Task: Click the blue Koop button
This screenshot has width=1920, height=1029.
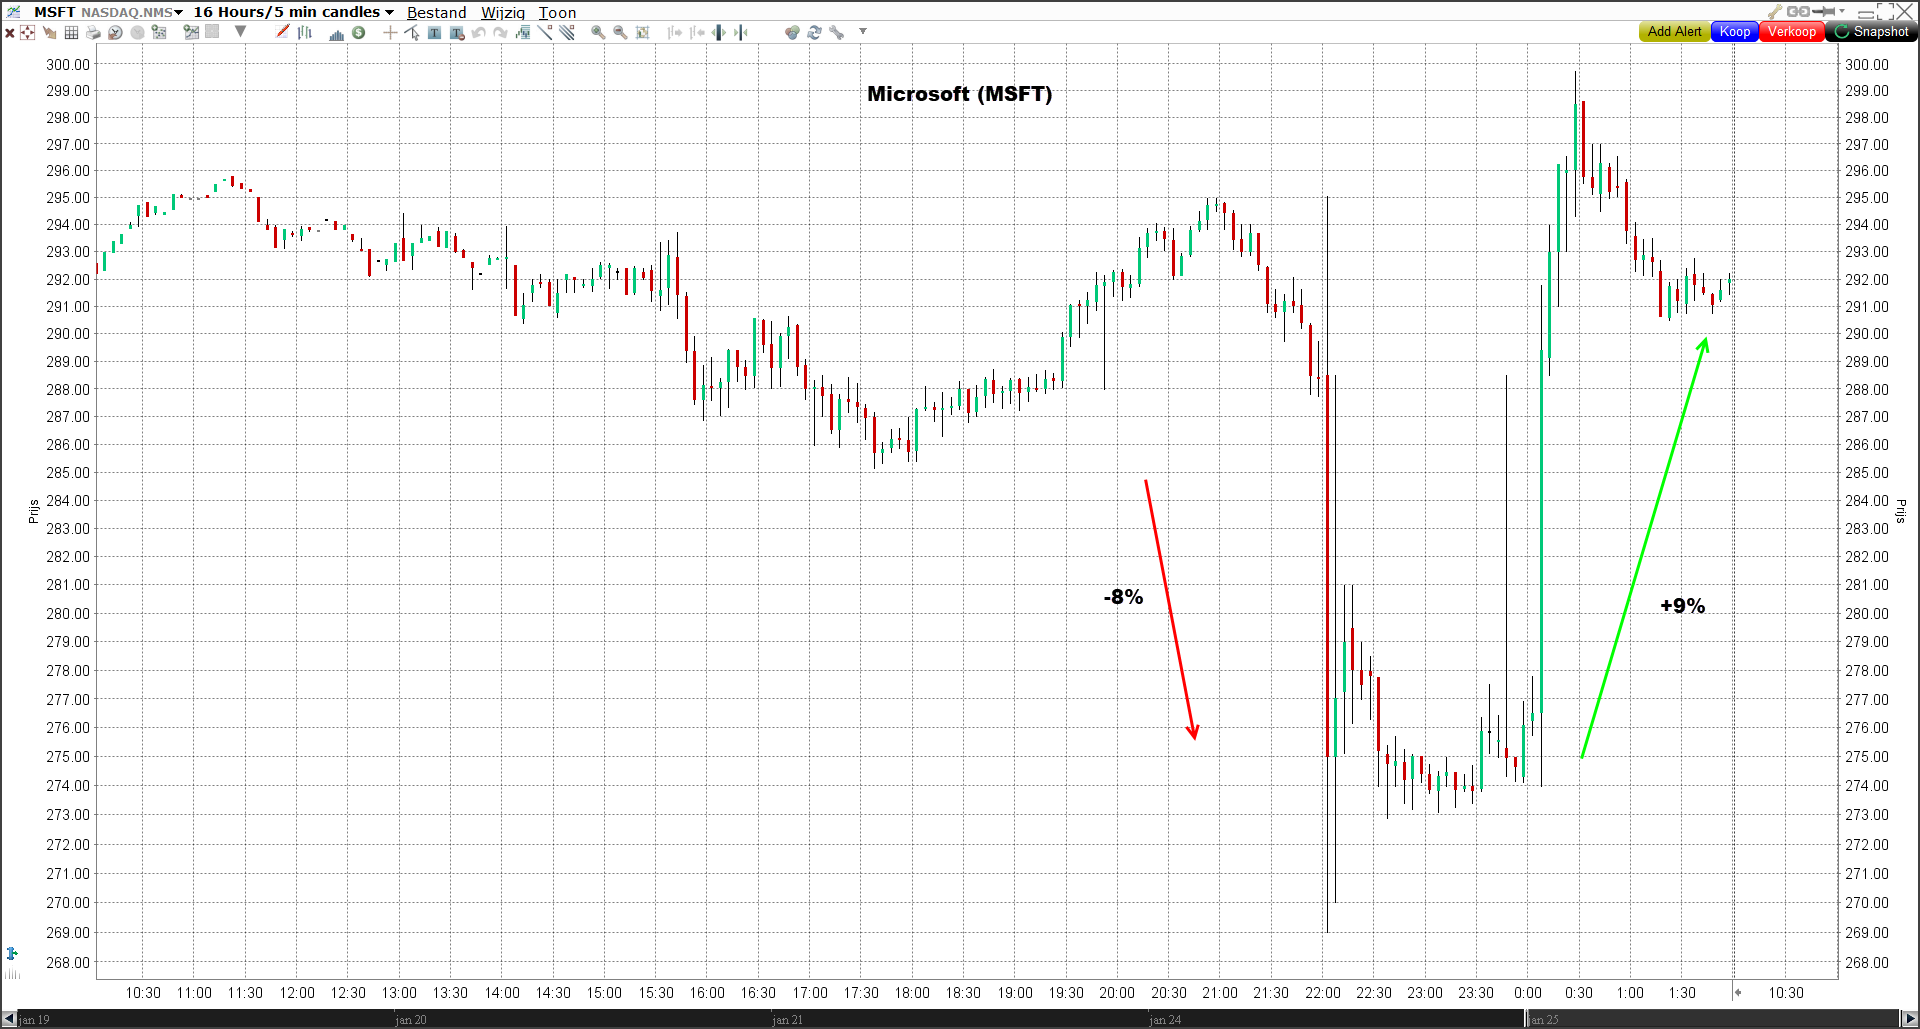Action: pyautogui.click(x=1735, y=32)
